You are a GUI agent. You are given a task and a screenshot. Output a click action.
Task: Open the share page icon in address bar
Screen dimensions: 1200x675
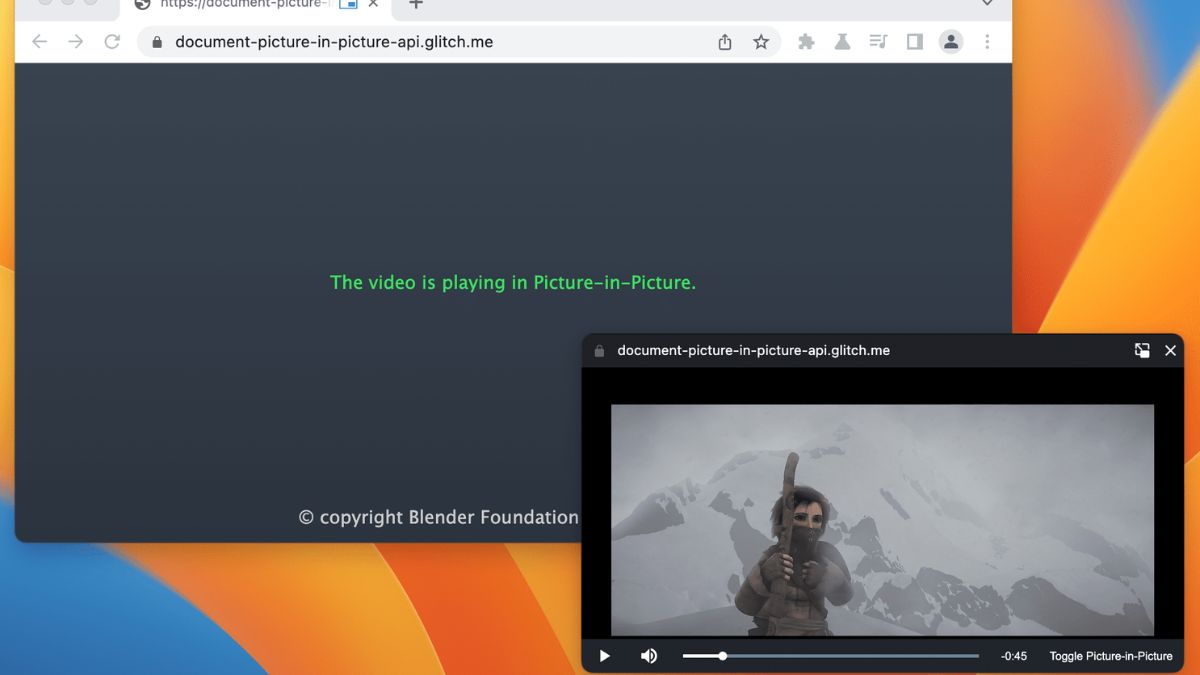725,42
